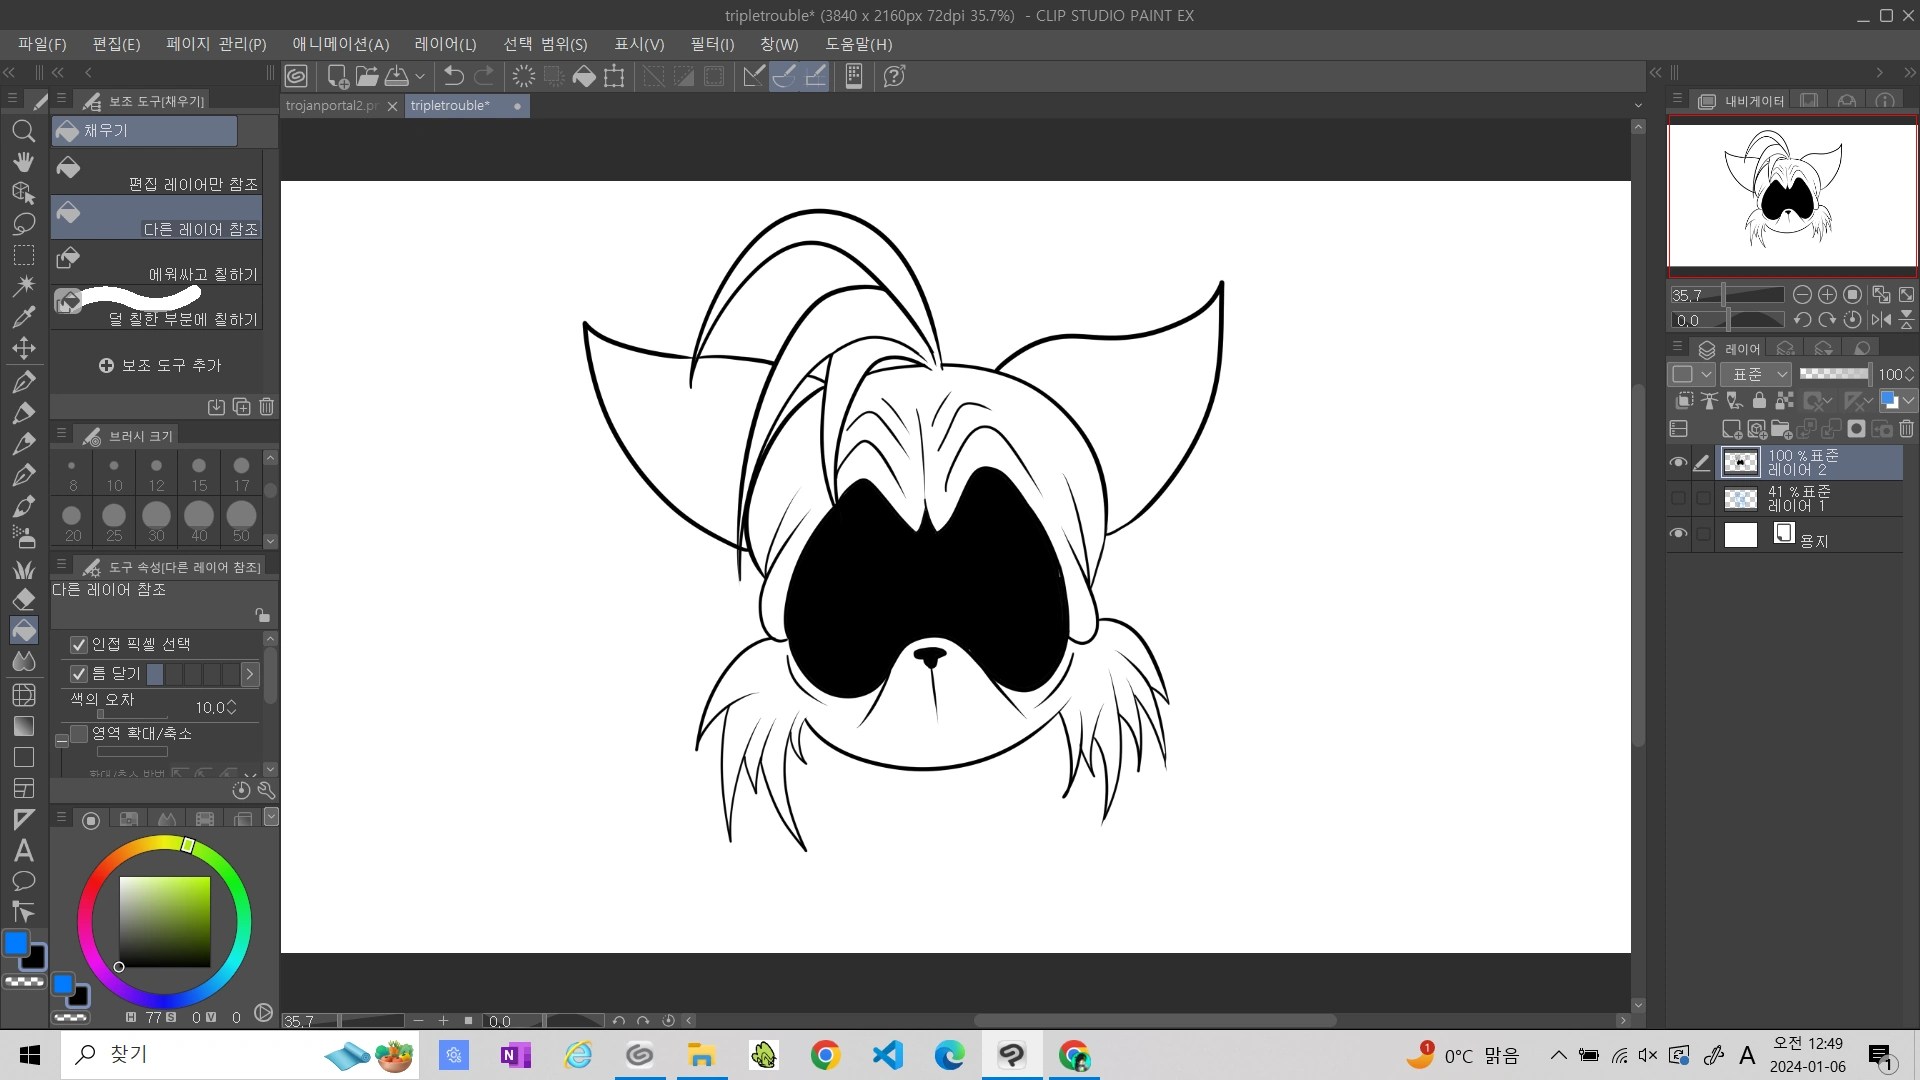Uncheck the 인접 픽셀 선택 checkbox
The image size is (1920, 1080).
pyautogui.click(x=78, y=644)
